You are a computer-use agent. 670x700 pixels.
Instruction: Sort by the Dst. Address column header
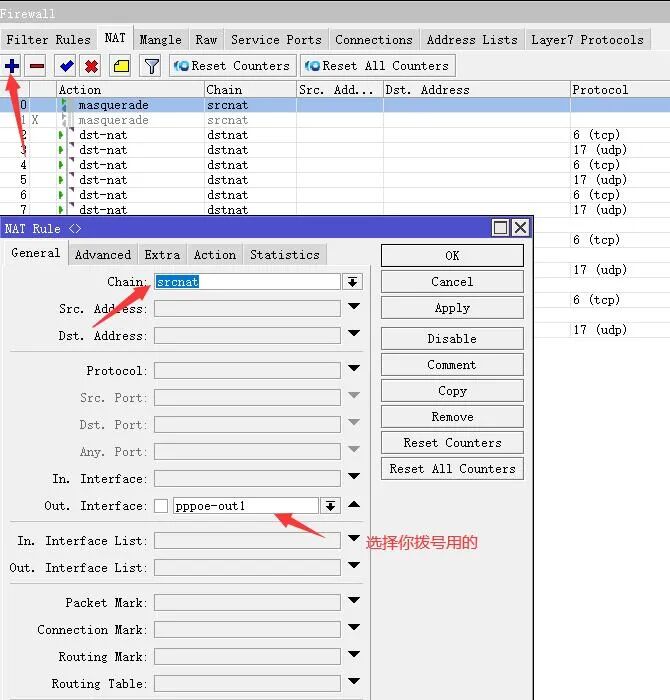tap(477, 90)
